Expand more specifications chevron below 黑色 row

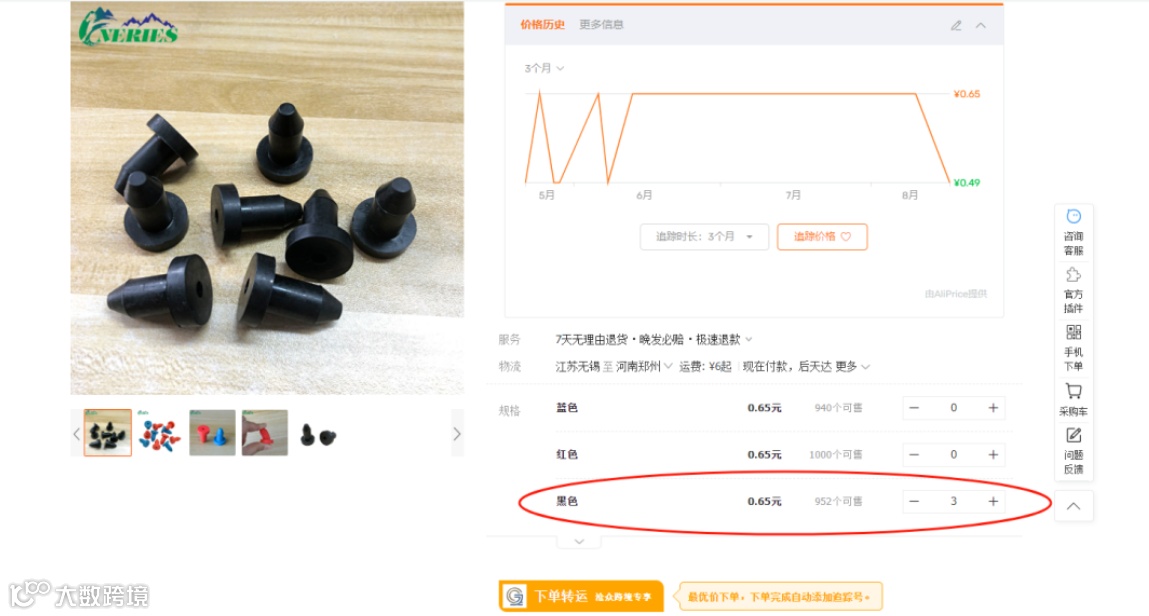point(579,542)
